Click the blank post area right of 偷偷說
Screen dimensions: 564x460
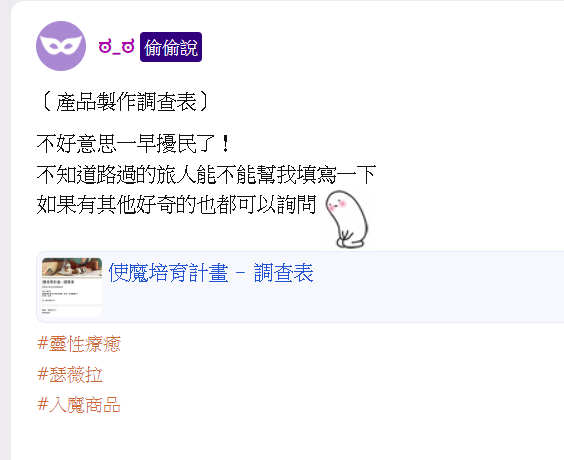pyautogui.click(x=381, y=47)
